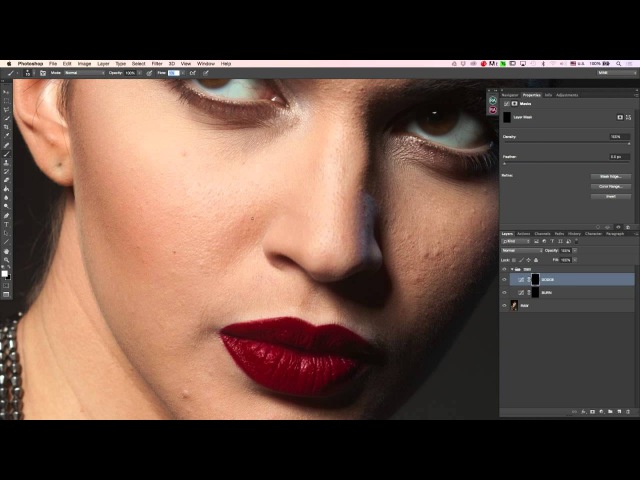Hide the DODGE layer with its eye icon
Screen dimensions: 640x480
504,280
